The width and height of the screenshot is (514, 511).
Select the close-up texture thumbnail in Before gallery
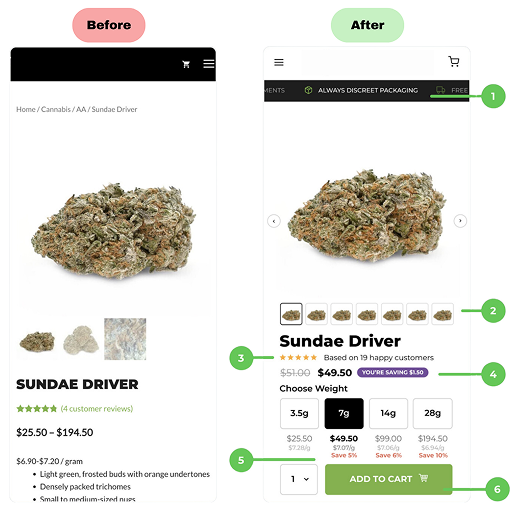click(x=125, y=339)
